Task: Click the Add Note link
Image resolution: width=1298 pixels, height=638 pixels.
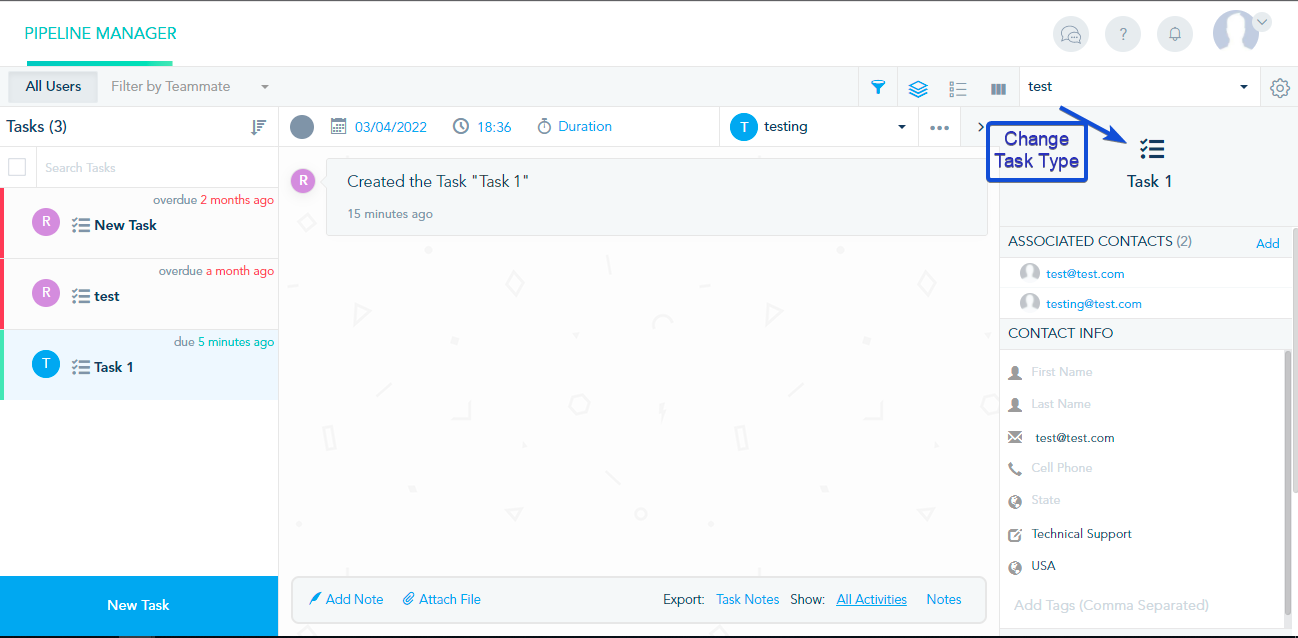Action: click(x=346, y=599)
